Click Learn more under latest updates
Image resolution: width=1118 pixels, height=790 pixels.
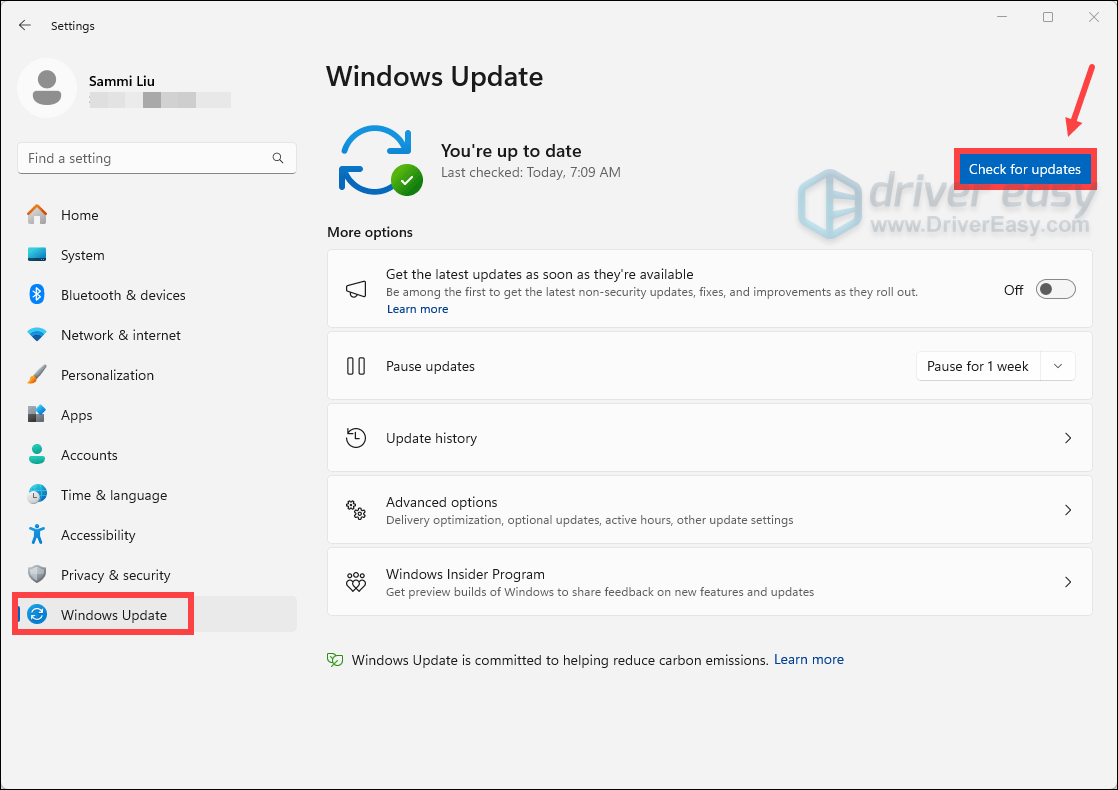(x=417, y=309)
